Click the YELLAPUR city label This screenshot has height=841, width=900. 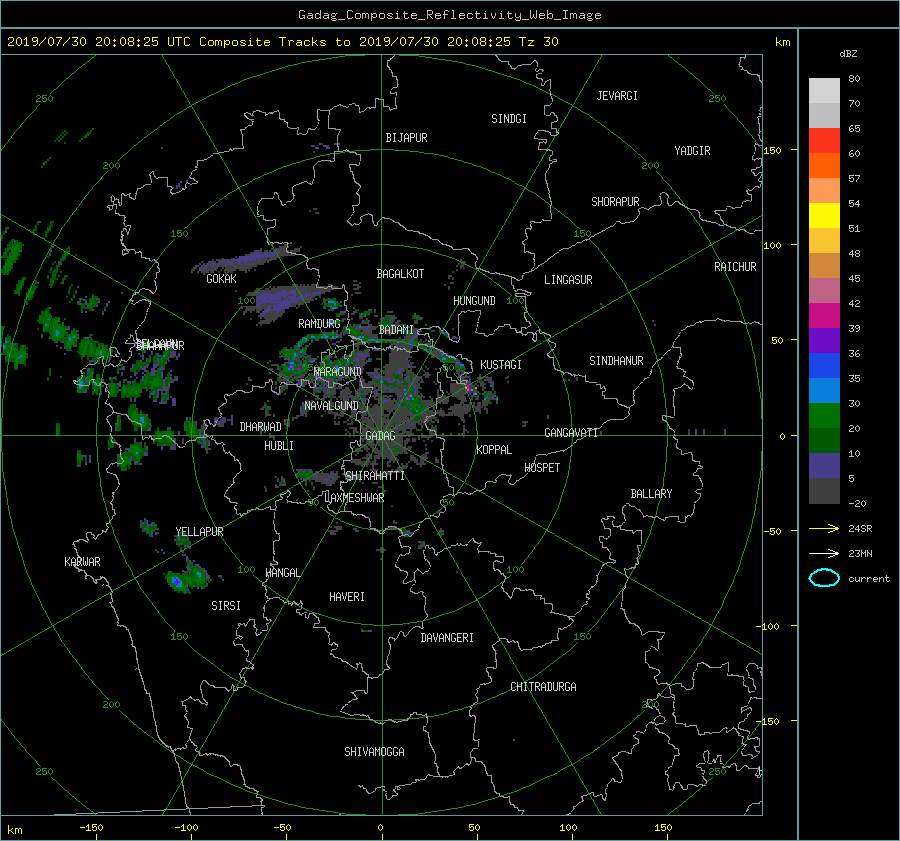(x=199, y=532)
